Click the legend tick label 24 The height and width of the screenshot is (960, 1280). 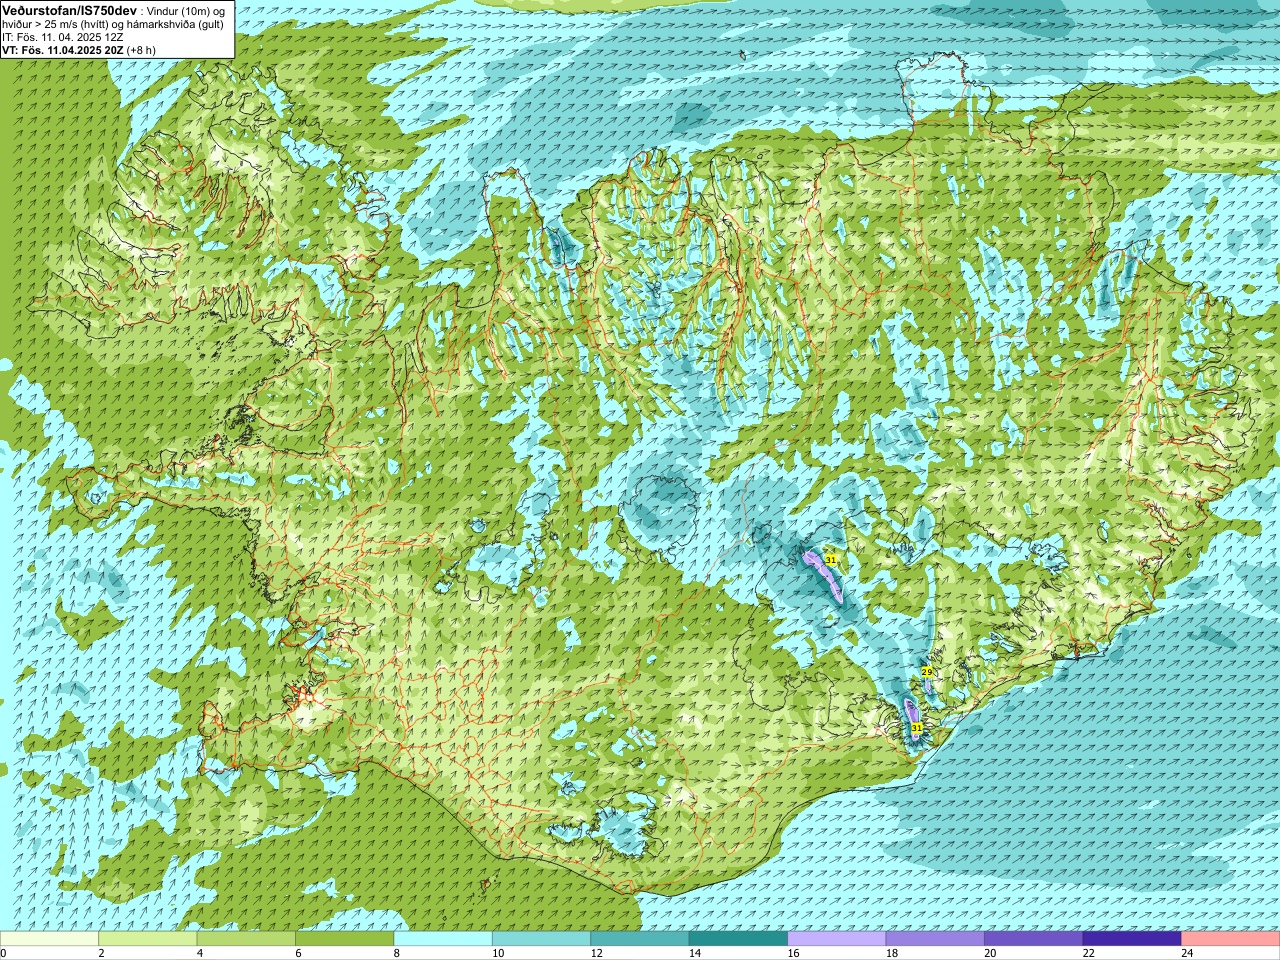coord(1188,954)
